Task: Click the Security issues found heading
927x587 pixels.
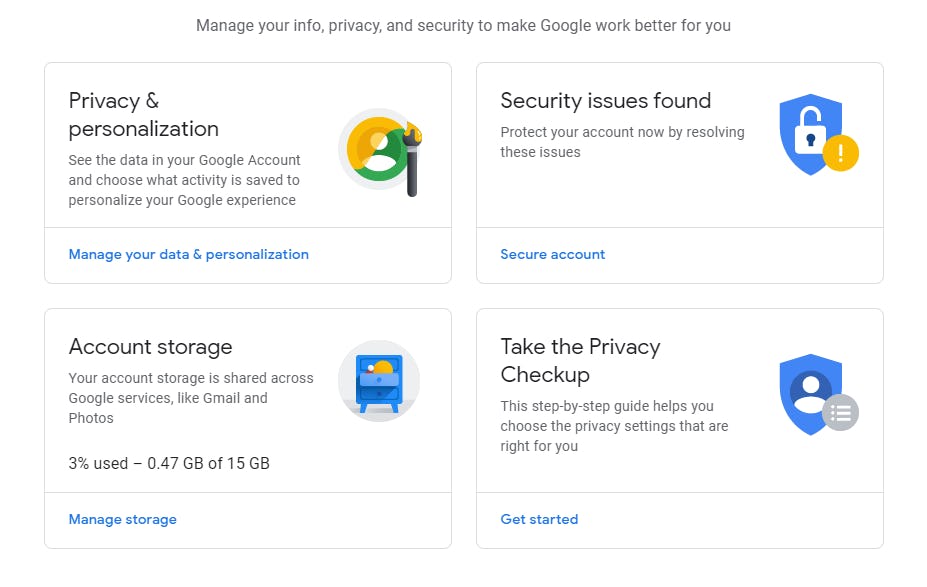Action: pyautogui.click(x=605, y=101)
